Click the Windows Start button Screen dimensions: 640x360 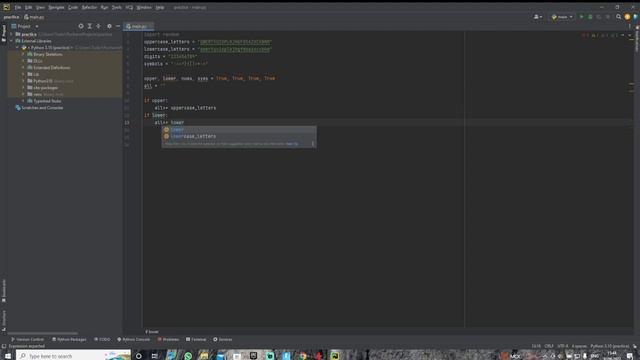[x=8, y=356]
